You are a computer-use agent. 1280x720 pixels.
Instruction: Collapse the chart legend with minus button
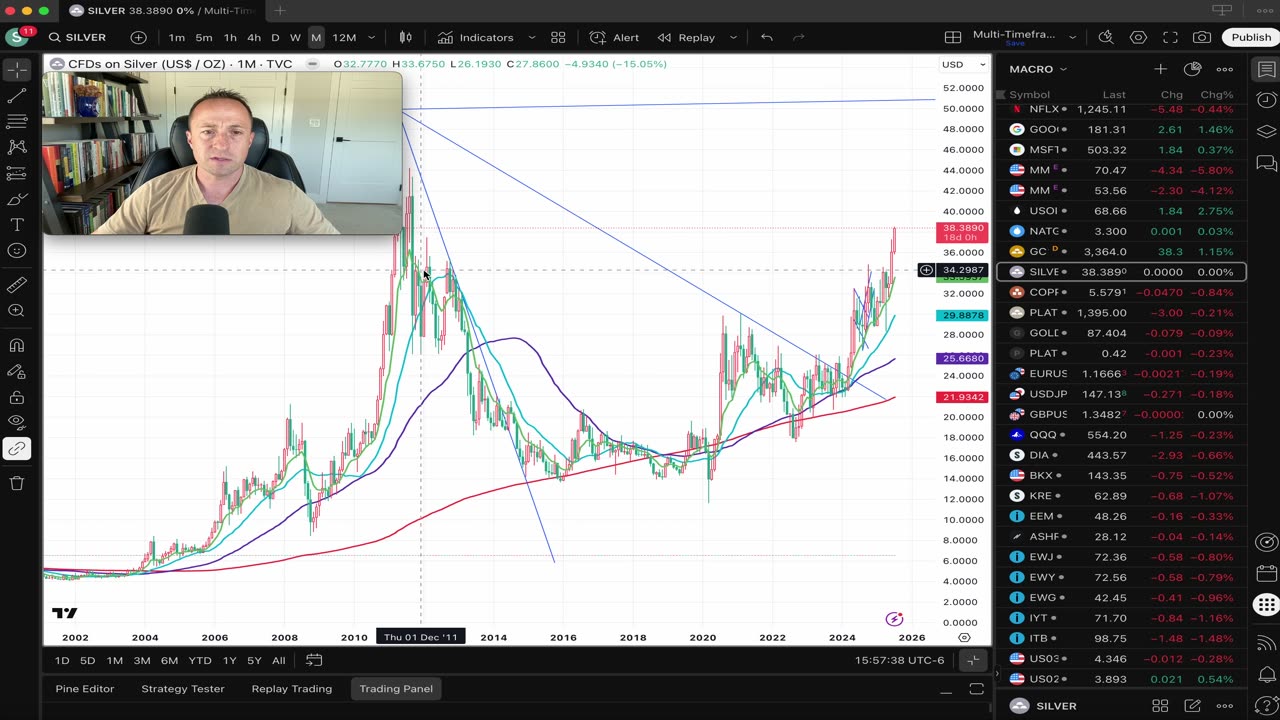(x=313, y=64)
